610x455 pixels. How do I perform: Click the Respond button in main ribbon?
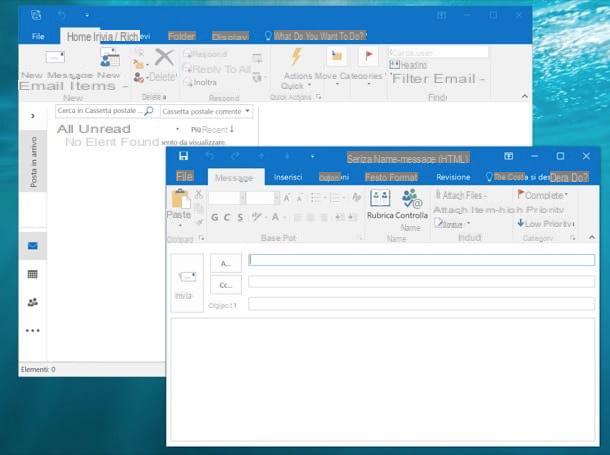click(205, 54)
